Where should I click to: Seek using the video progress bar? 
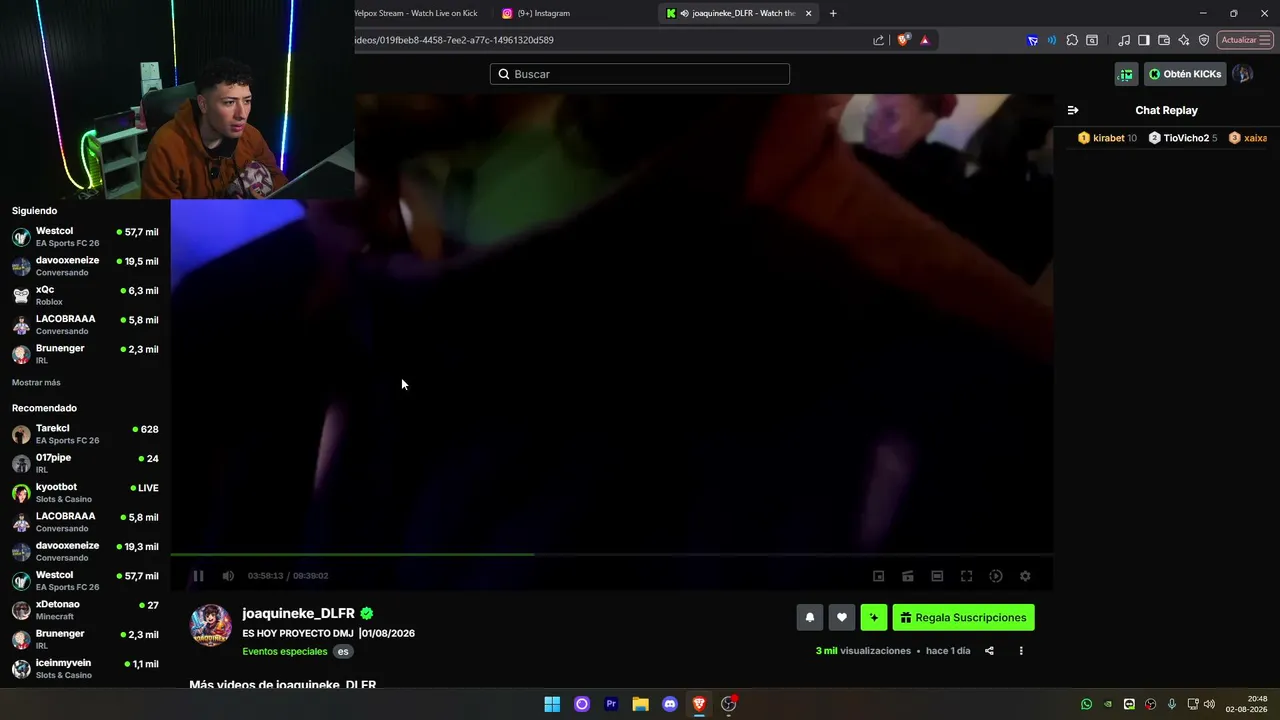tap(612, 554)
